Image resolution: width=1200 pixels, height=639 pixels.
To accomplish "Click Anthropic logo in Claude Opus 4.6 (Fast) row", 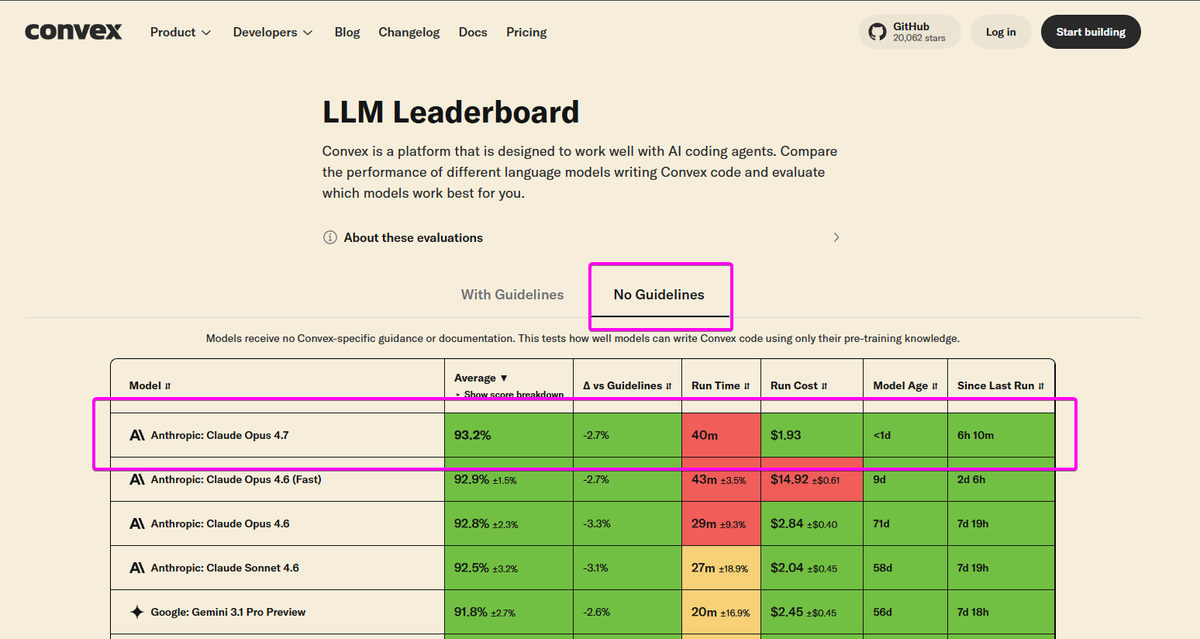I will click(x=137, y=480).
